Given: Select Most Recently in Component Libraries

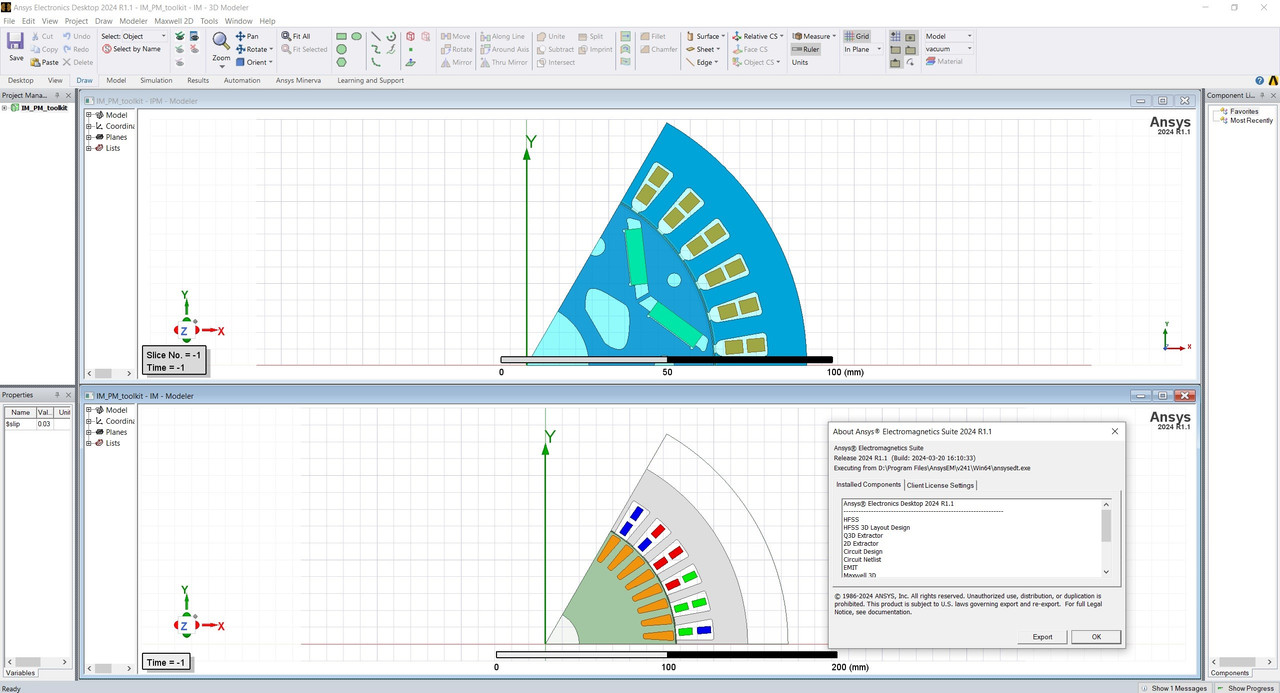Looking at the screenshot, I should coord(1251,120).
